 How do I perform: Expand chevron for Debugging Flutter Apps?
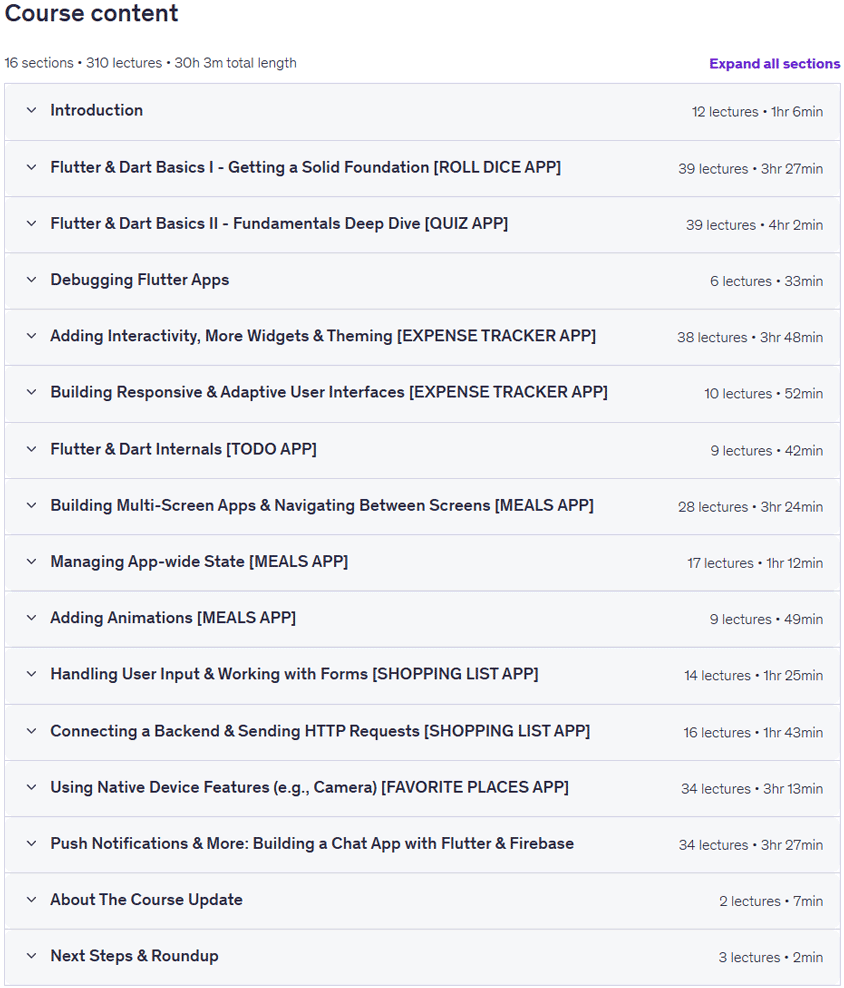(32, 279)
